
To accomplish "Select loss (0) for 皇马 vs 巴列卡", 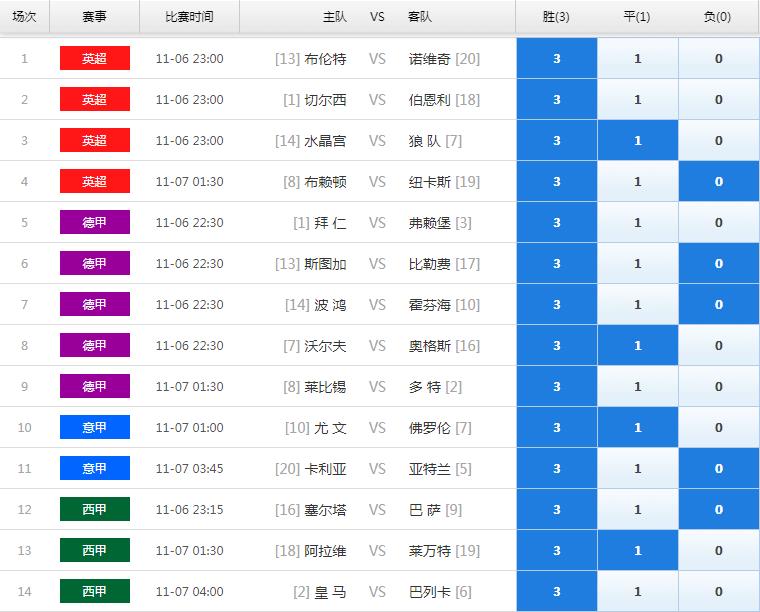I will tap(719, 591).
